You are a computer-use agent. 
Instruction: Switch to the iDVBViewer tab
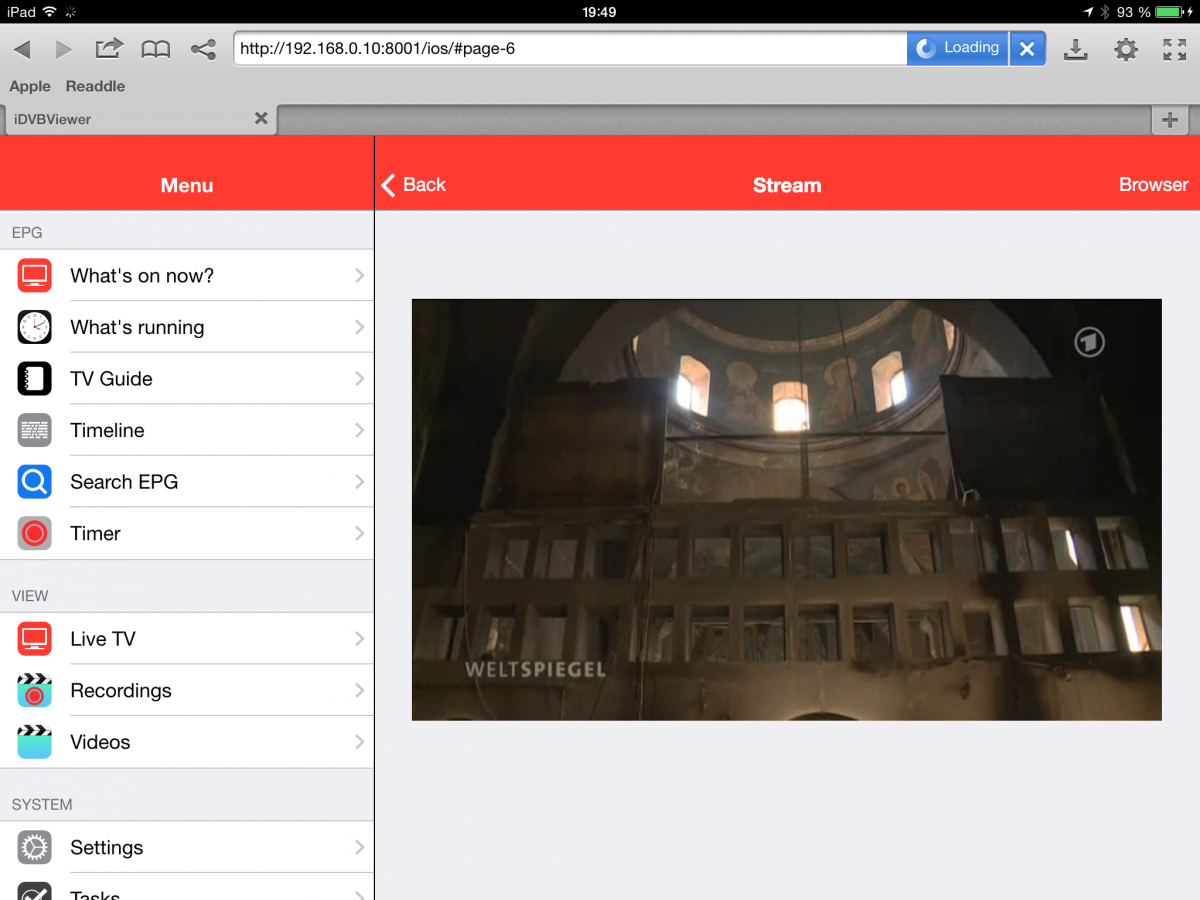pyautogui.click(x=130, y=119)
